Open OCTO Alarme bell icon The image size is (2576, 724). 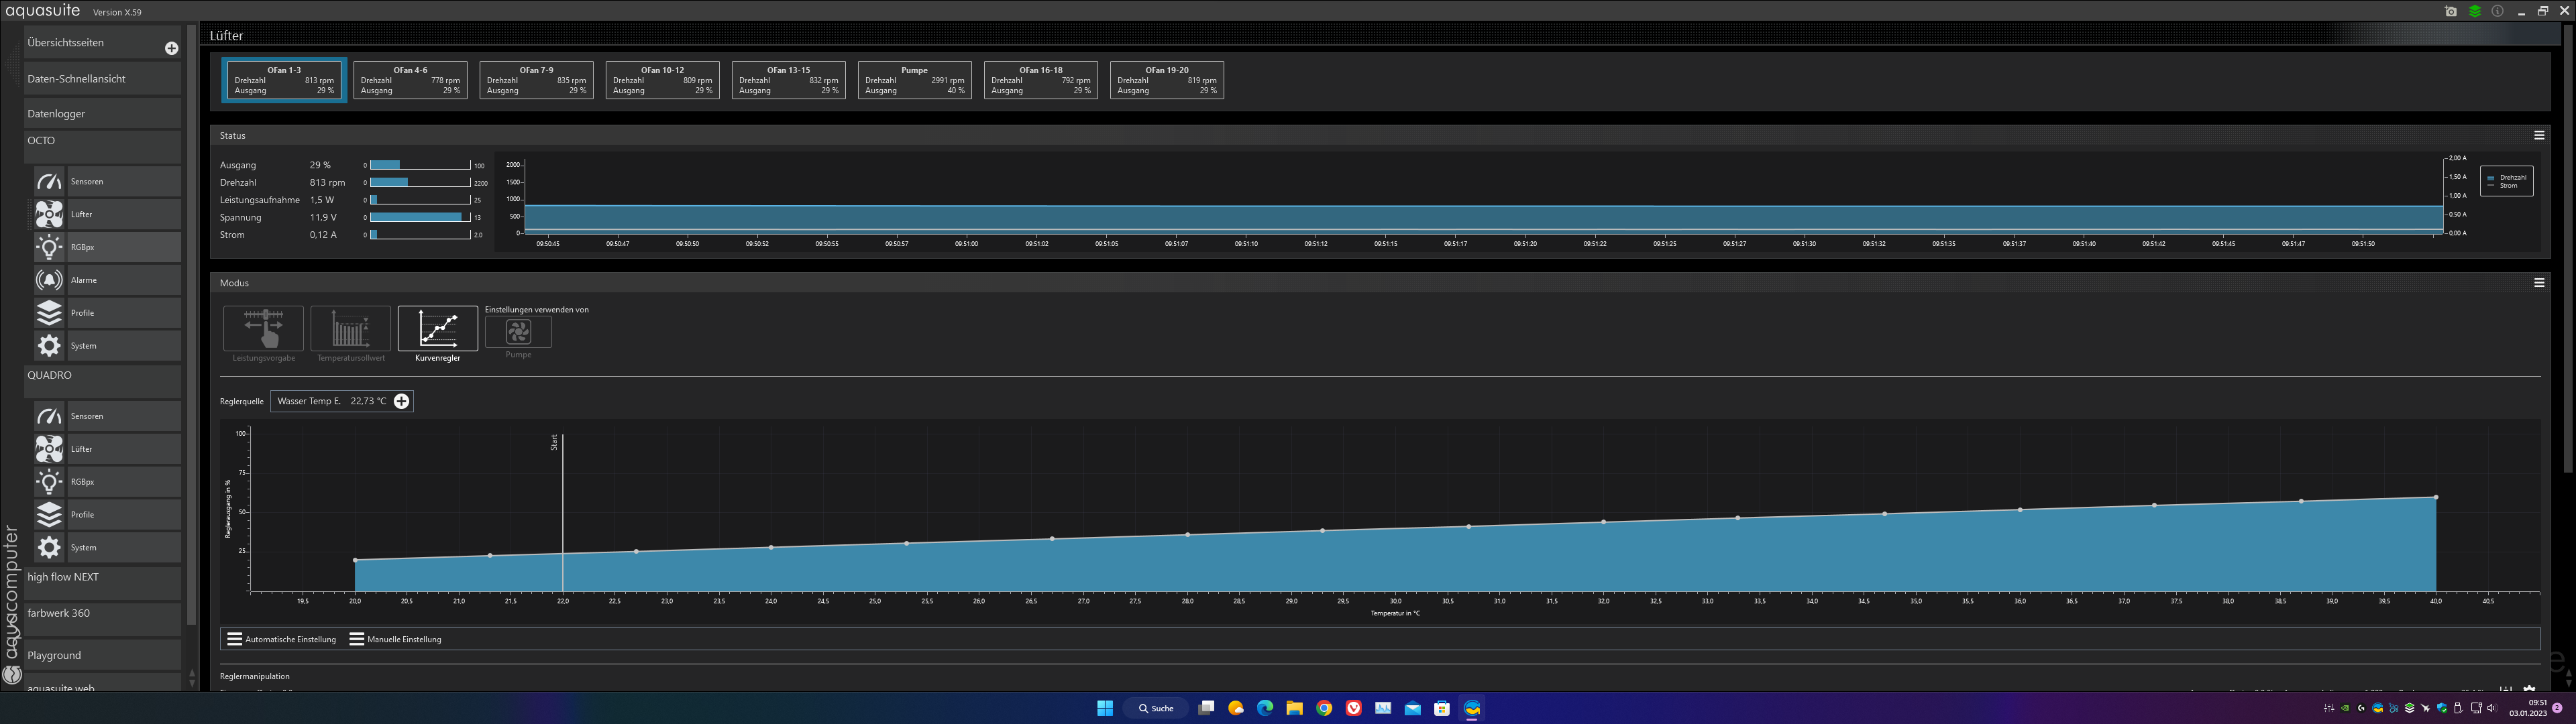click(49, 280)
